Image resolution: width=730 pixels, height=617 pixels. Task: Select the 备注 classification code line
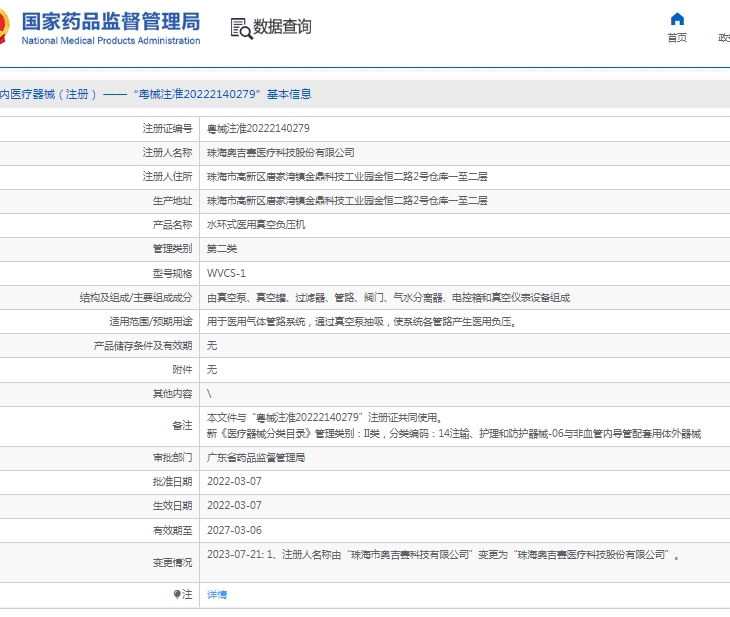[x=454, y=434]
